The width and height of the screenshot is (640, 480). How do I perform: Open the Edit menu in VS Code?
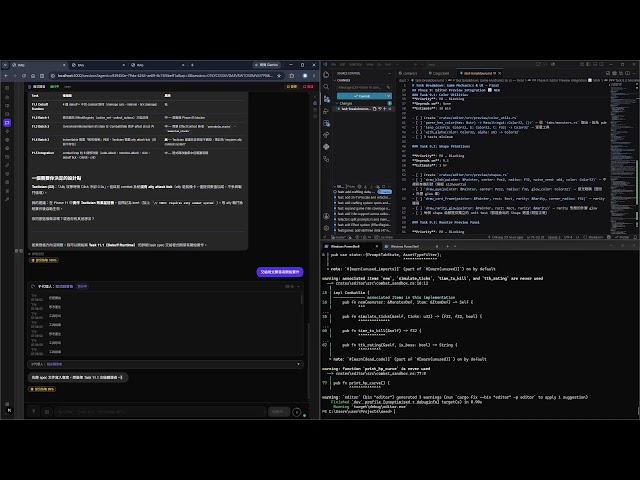(x=342, y=64)
